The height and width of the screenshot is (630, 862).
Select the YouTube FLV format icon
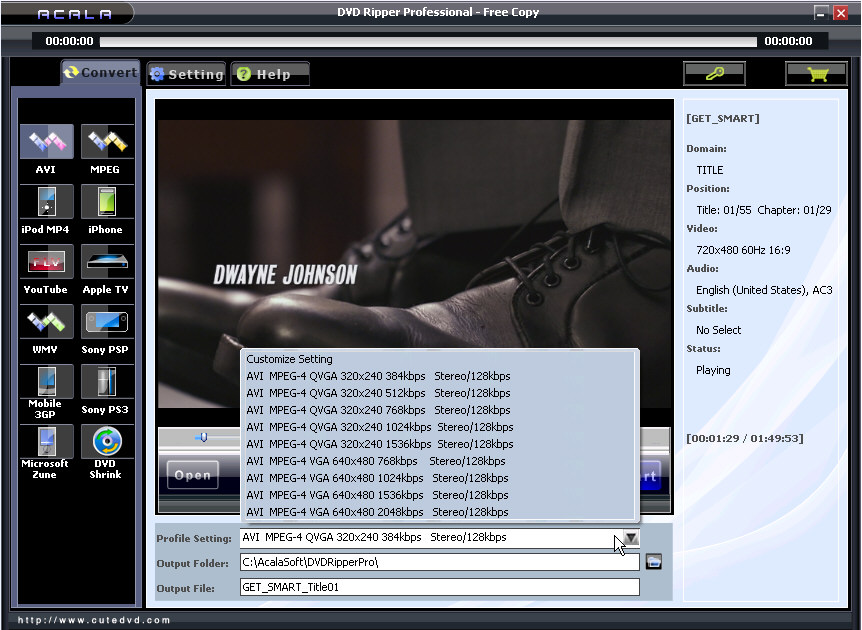[47, 262]
